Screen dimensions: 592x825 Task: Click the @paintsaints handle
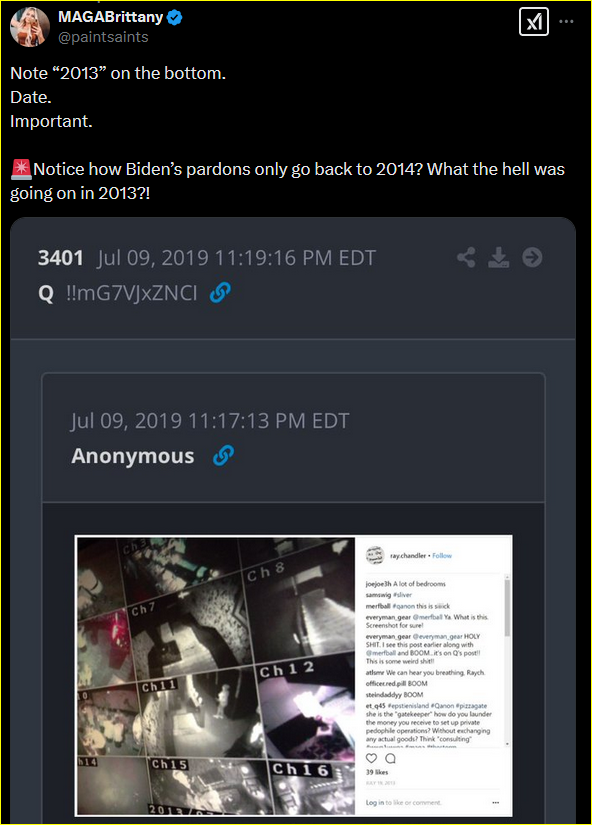[x=103, y=37]
